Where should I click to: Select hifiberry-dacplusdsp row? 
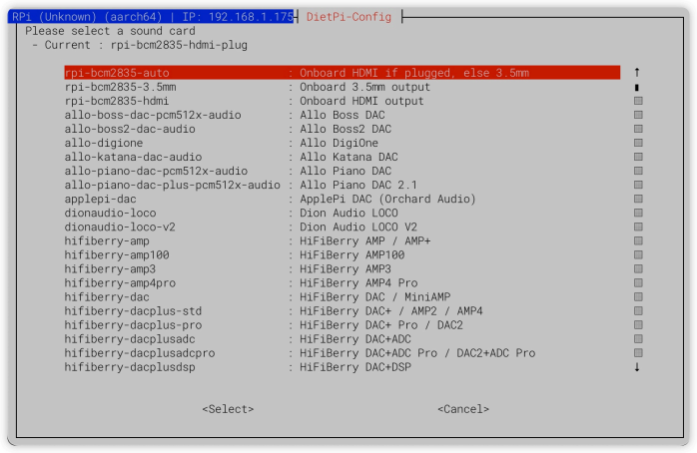click(x=342, y=367)
